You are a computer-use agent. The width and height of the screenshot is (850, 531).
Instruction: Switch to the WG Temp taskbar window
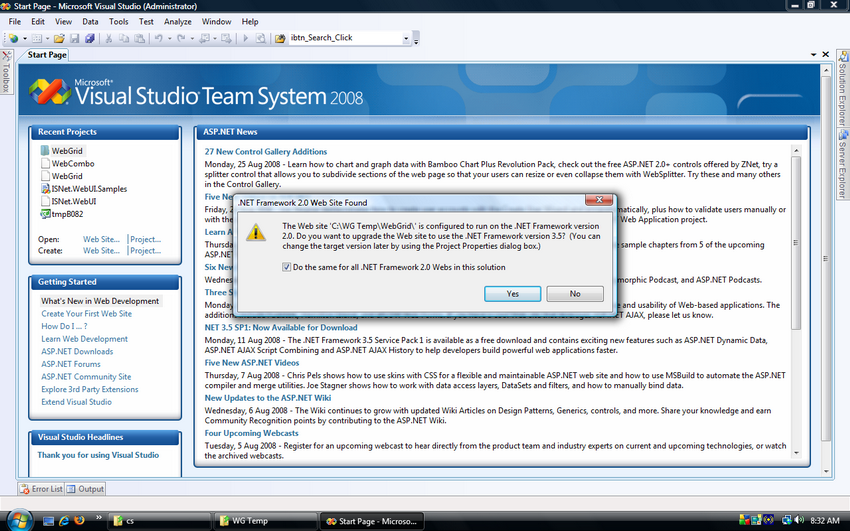click(265, 521)
